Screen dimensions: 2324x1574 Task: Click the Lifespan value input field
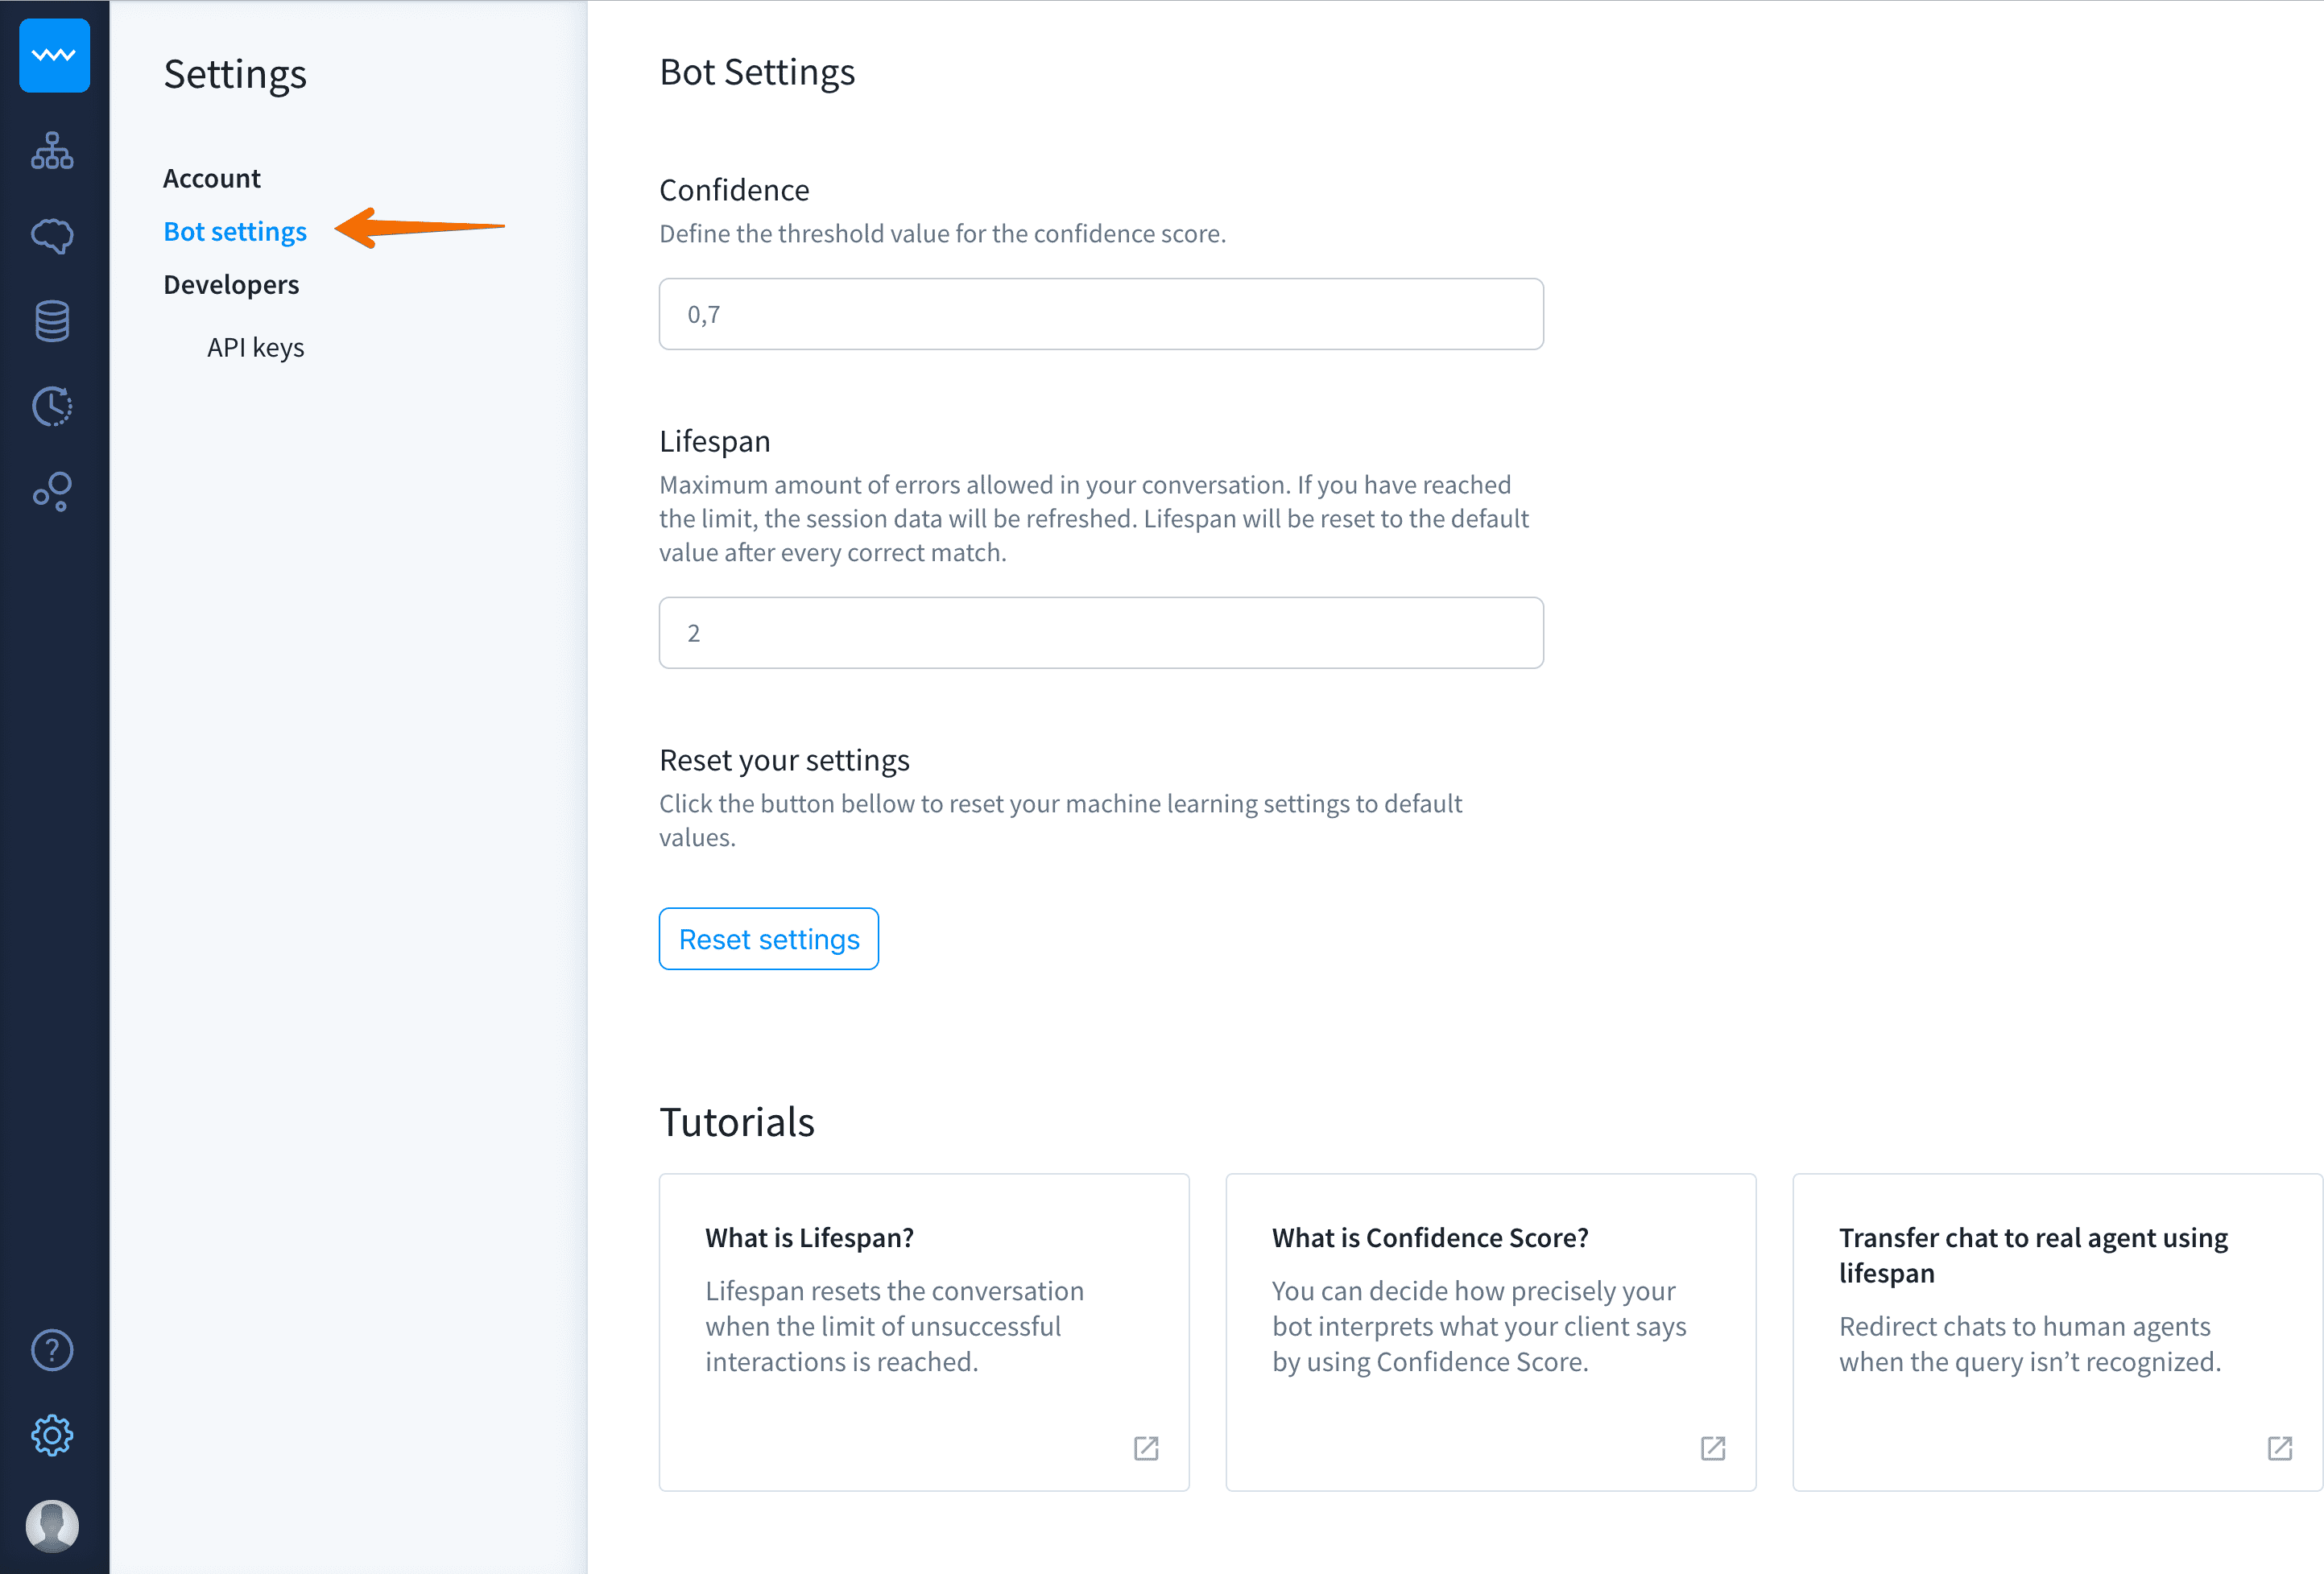pyautogui.click(x=1100, y=632)
